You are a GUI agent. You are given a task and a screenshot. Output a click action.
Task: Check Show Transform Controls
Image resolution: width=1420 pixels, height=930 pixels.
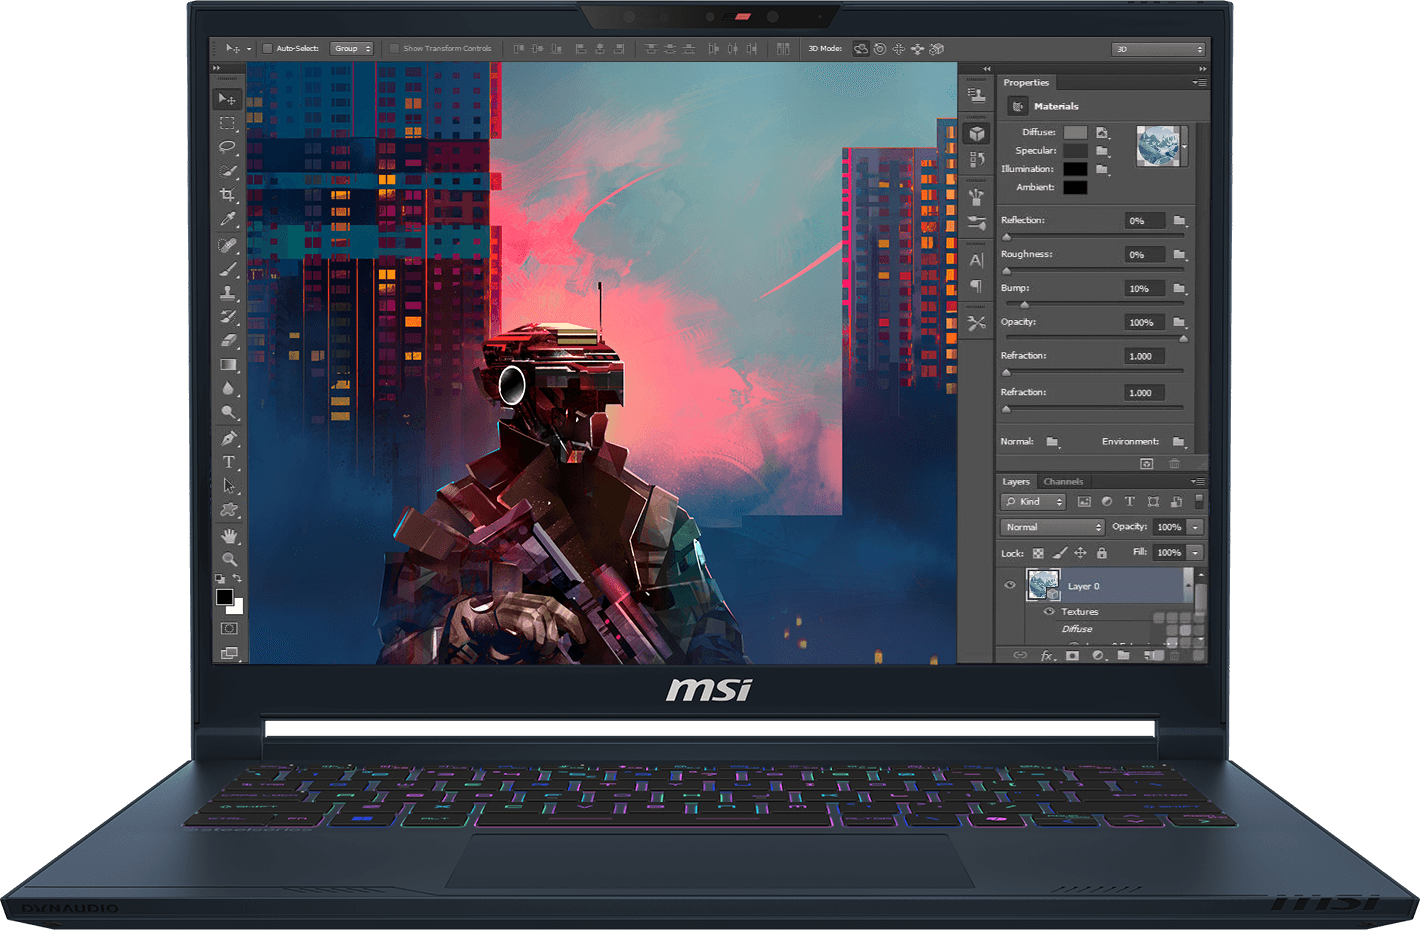tap(395, 48)
